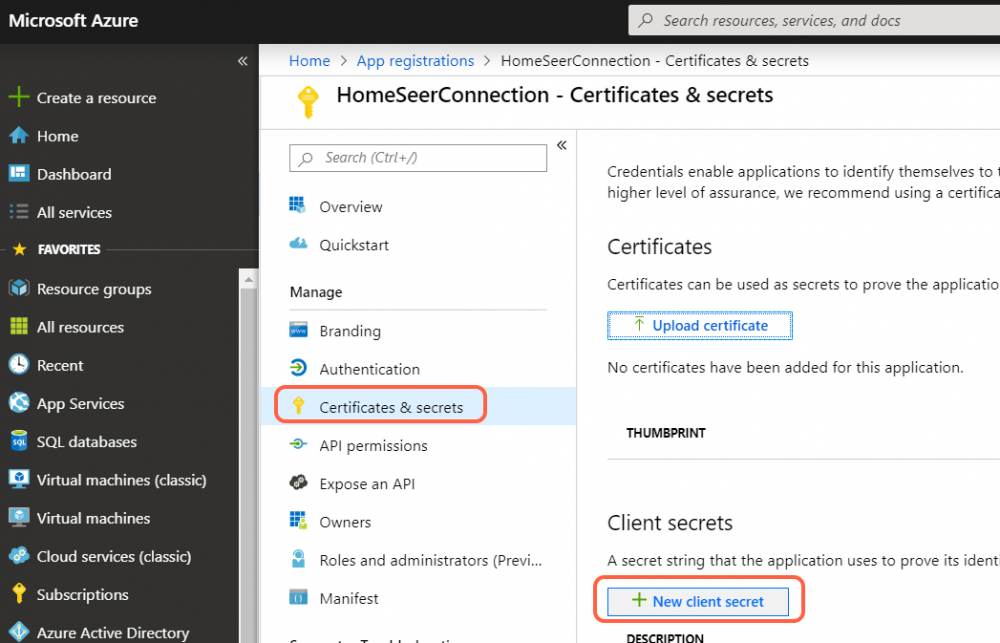Collapse the left Azure navigation sidebar
This screenshot has height=643, width=1000.
click(242, 61)
